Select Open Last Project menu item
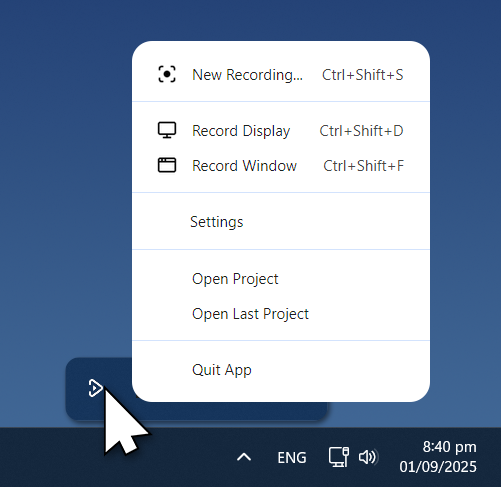501x487 pixels. coord(281,314)
